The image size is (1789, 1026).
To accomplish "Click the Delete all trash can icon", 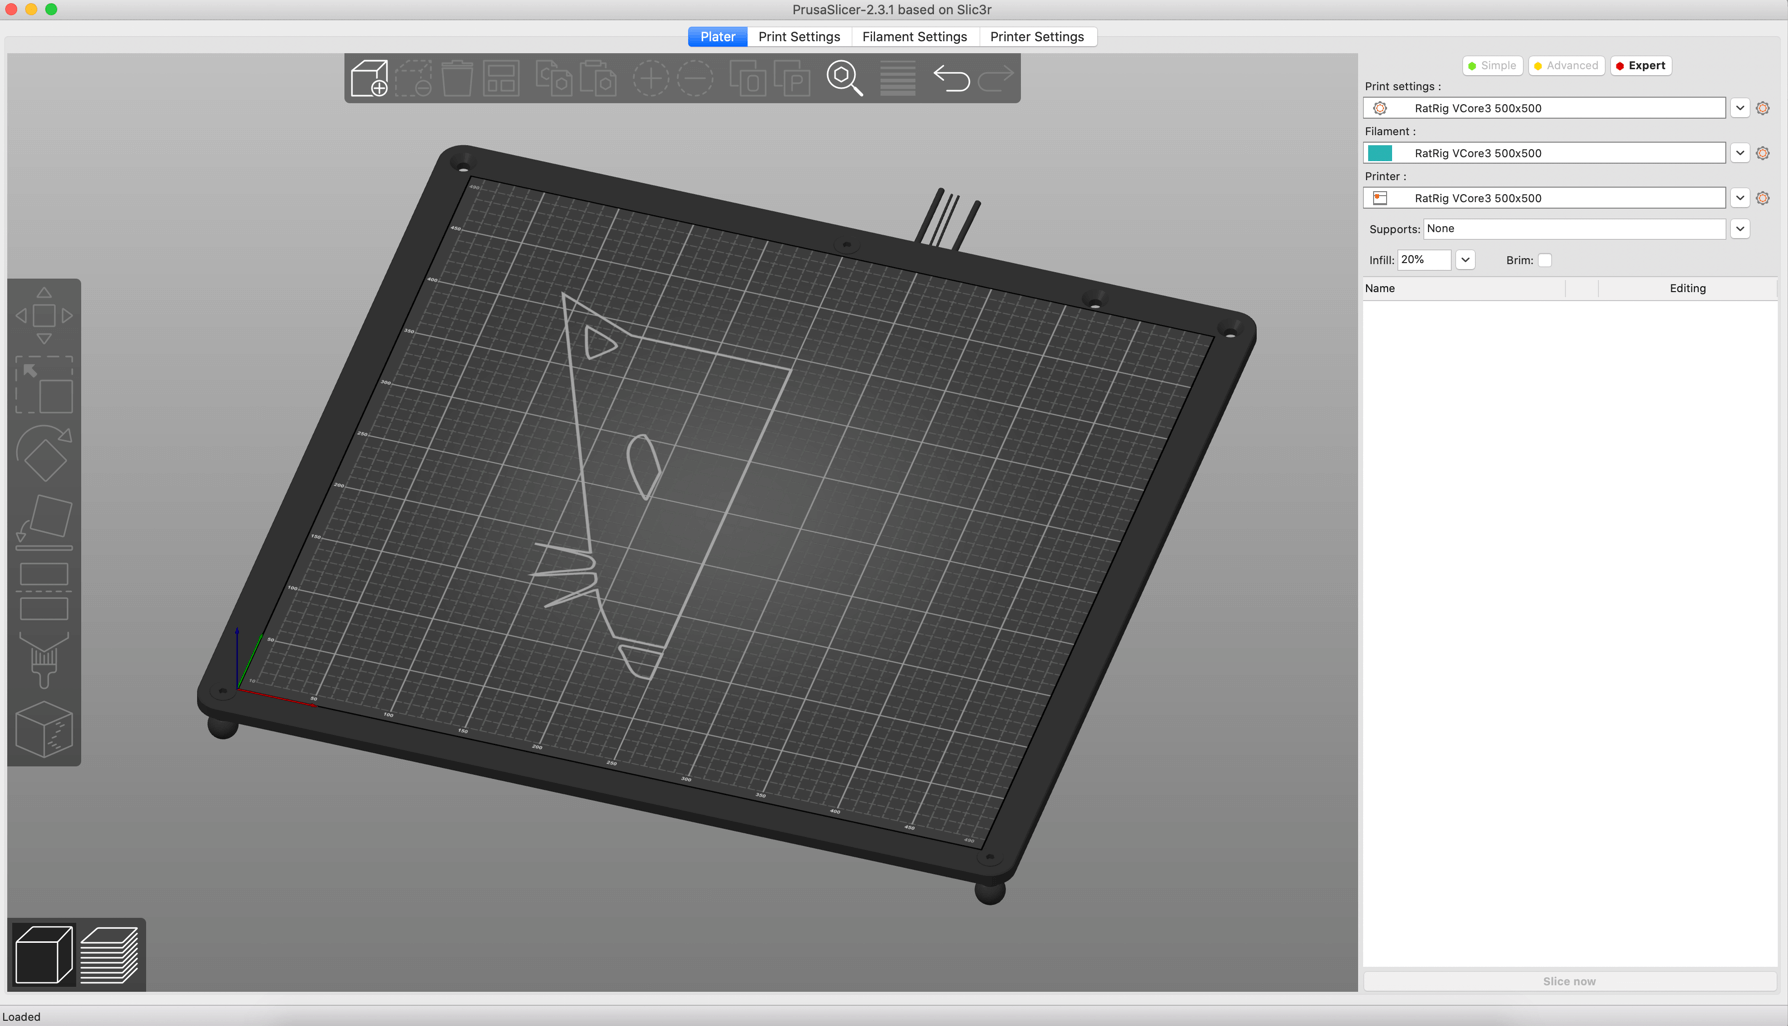I will (457, 78).
